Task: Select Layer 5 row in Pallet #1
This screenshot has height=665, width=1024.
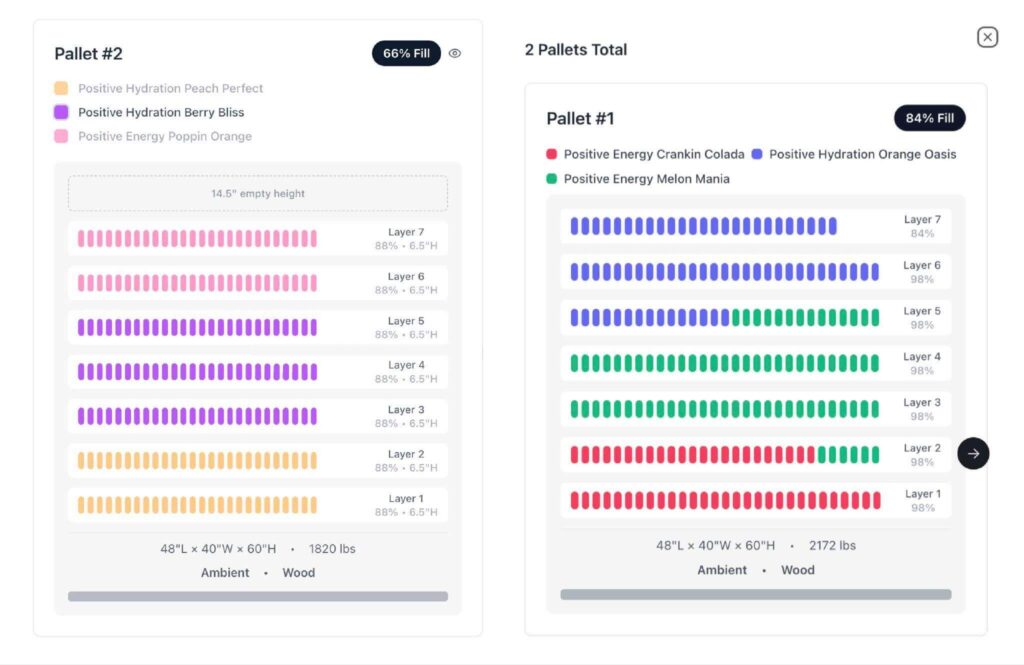Action: point(755,318)
